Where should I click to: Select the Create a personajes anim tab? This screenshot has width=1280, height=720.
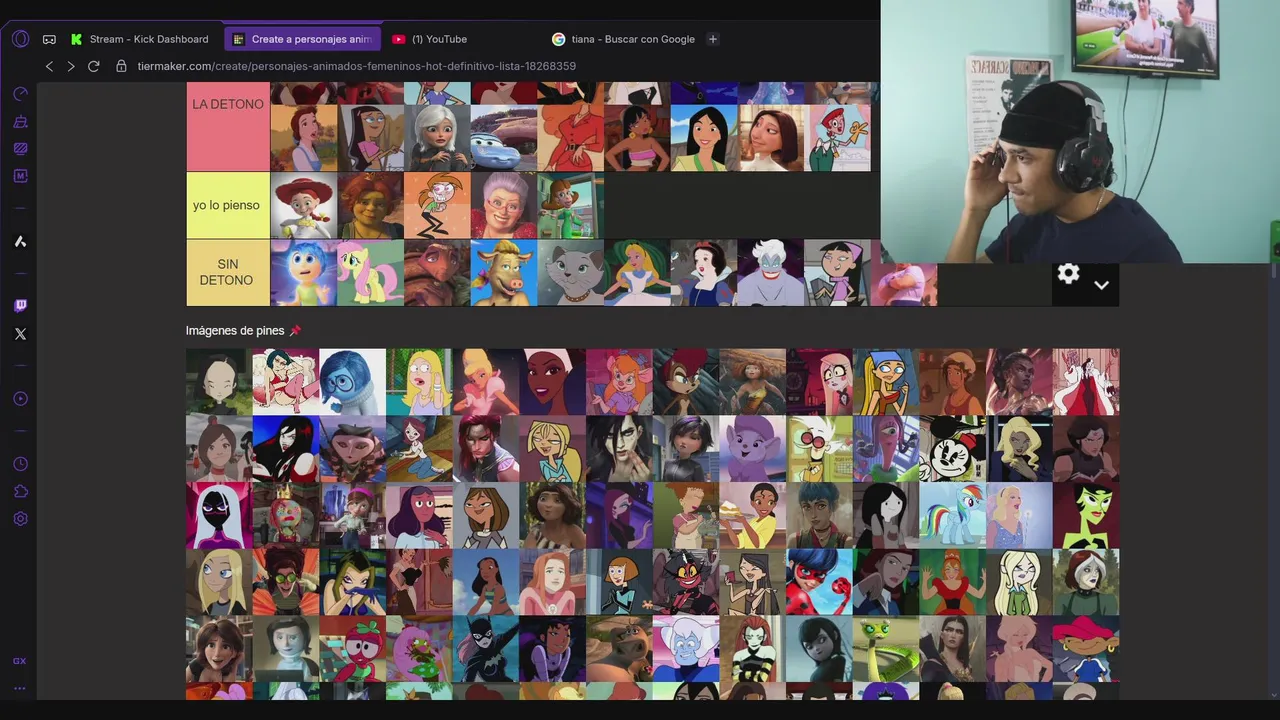tap(303, 39)
